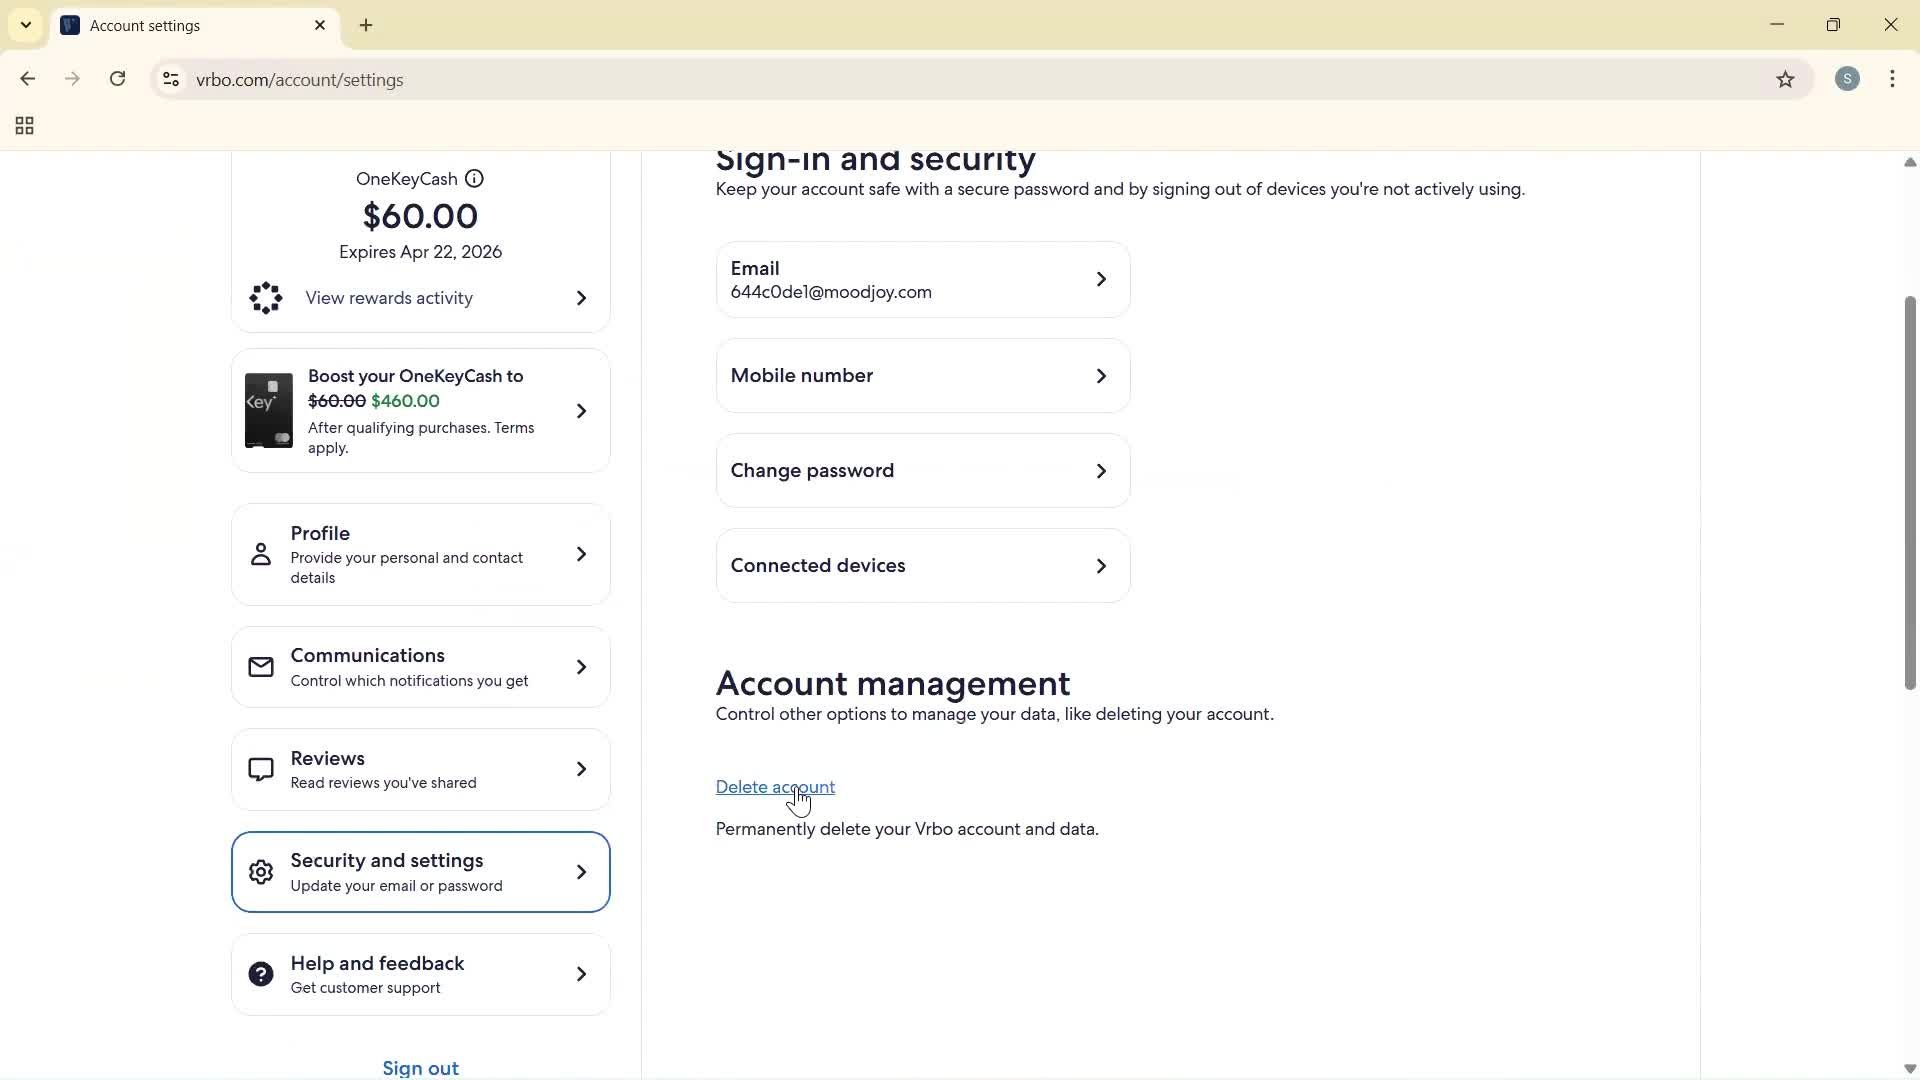The image size is (1920, 1080).
Task: Open View rewards activity
Action: tap(389, 298)
